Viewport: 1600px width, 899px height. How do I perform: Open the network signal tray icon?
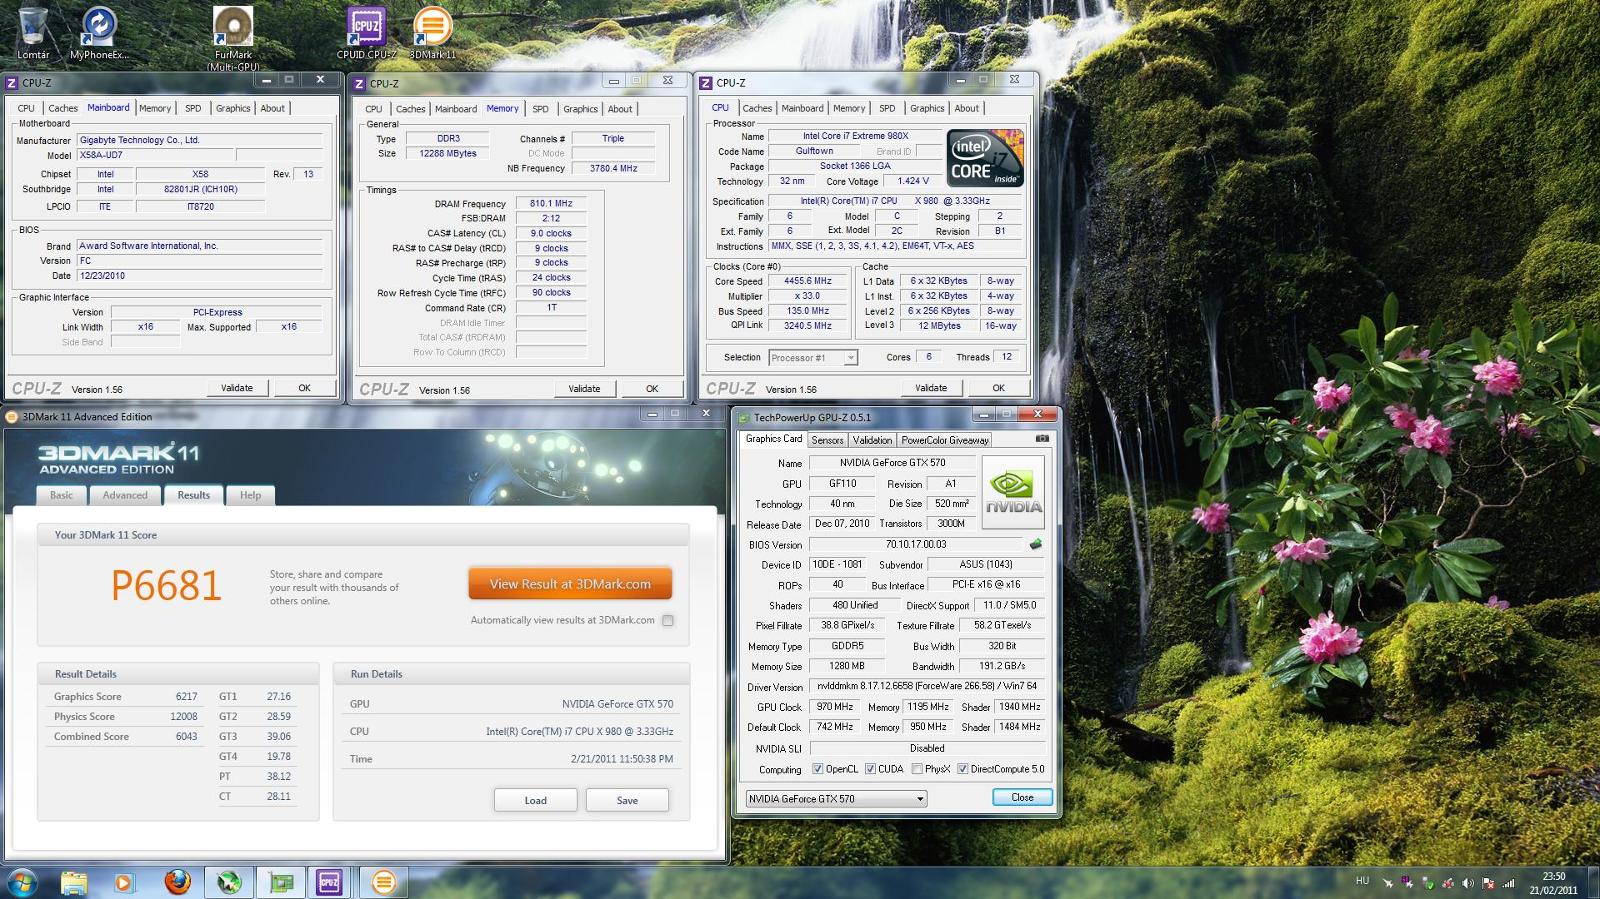tap(1508, 883)
